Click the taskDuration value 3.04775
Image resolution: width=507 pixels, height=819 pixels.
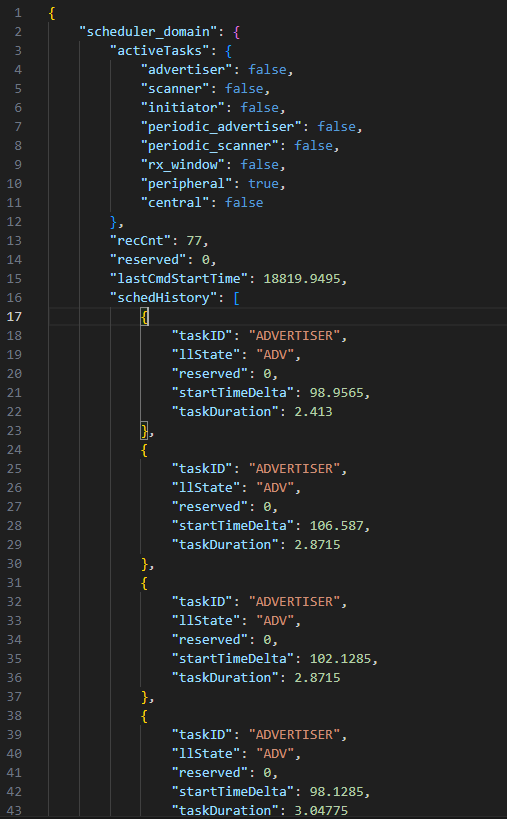coord(321,810)
